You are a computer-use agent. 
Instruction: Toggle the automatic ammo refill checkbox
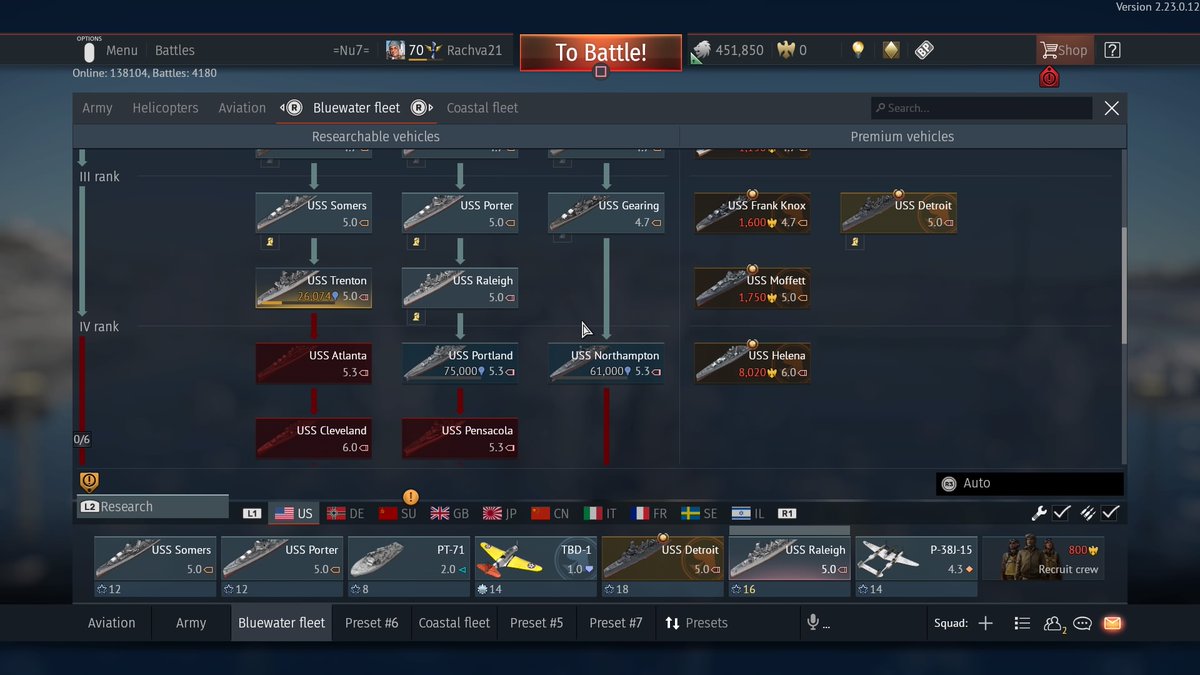coord(1110,513)
